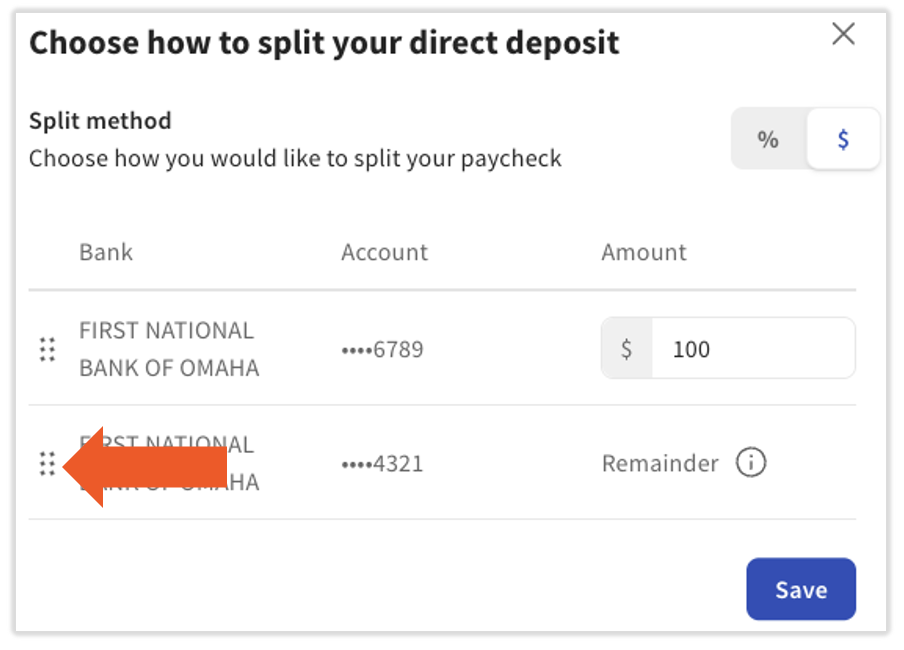Viewport: 904px width, 650px height.
Task: Click the Amount column header
Action: tap(644, 252)
